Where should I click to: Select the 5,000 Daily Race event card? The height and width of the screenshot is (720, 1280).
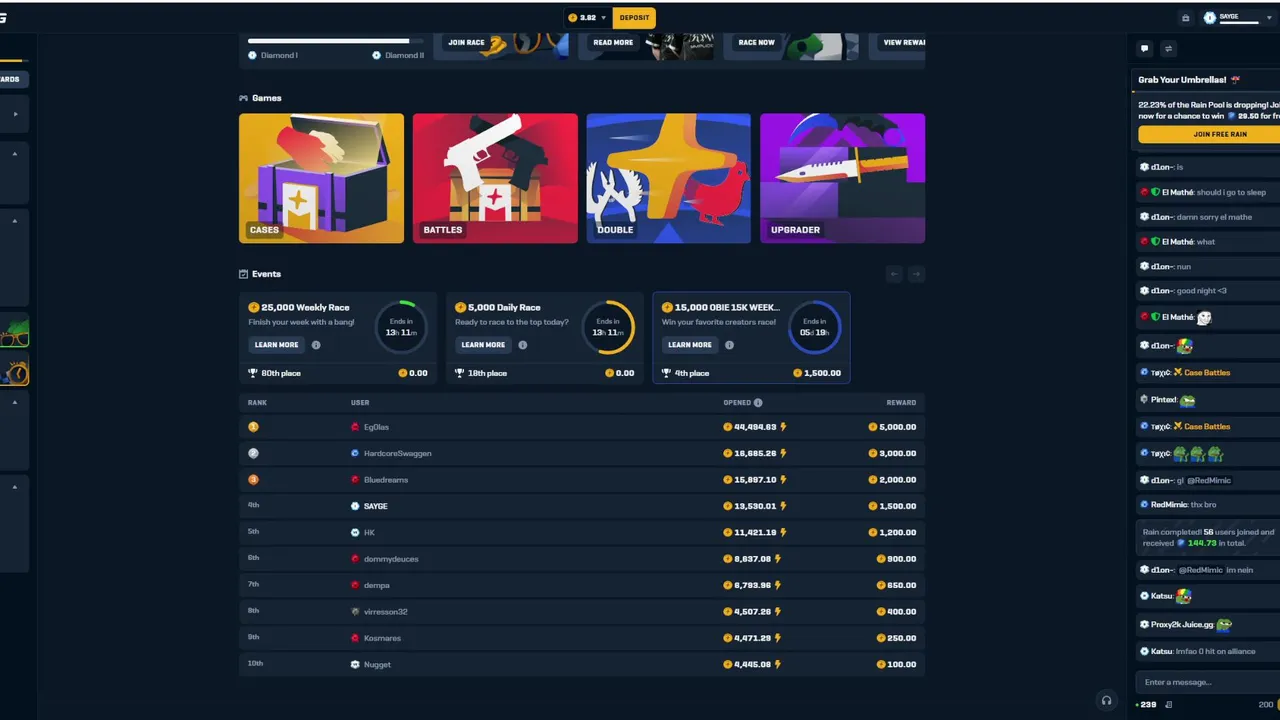point(545,338)
